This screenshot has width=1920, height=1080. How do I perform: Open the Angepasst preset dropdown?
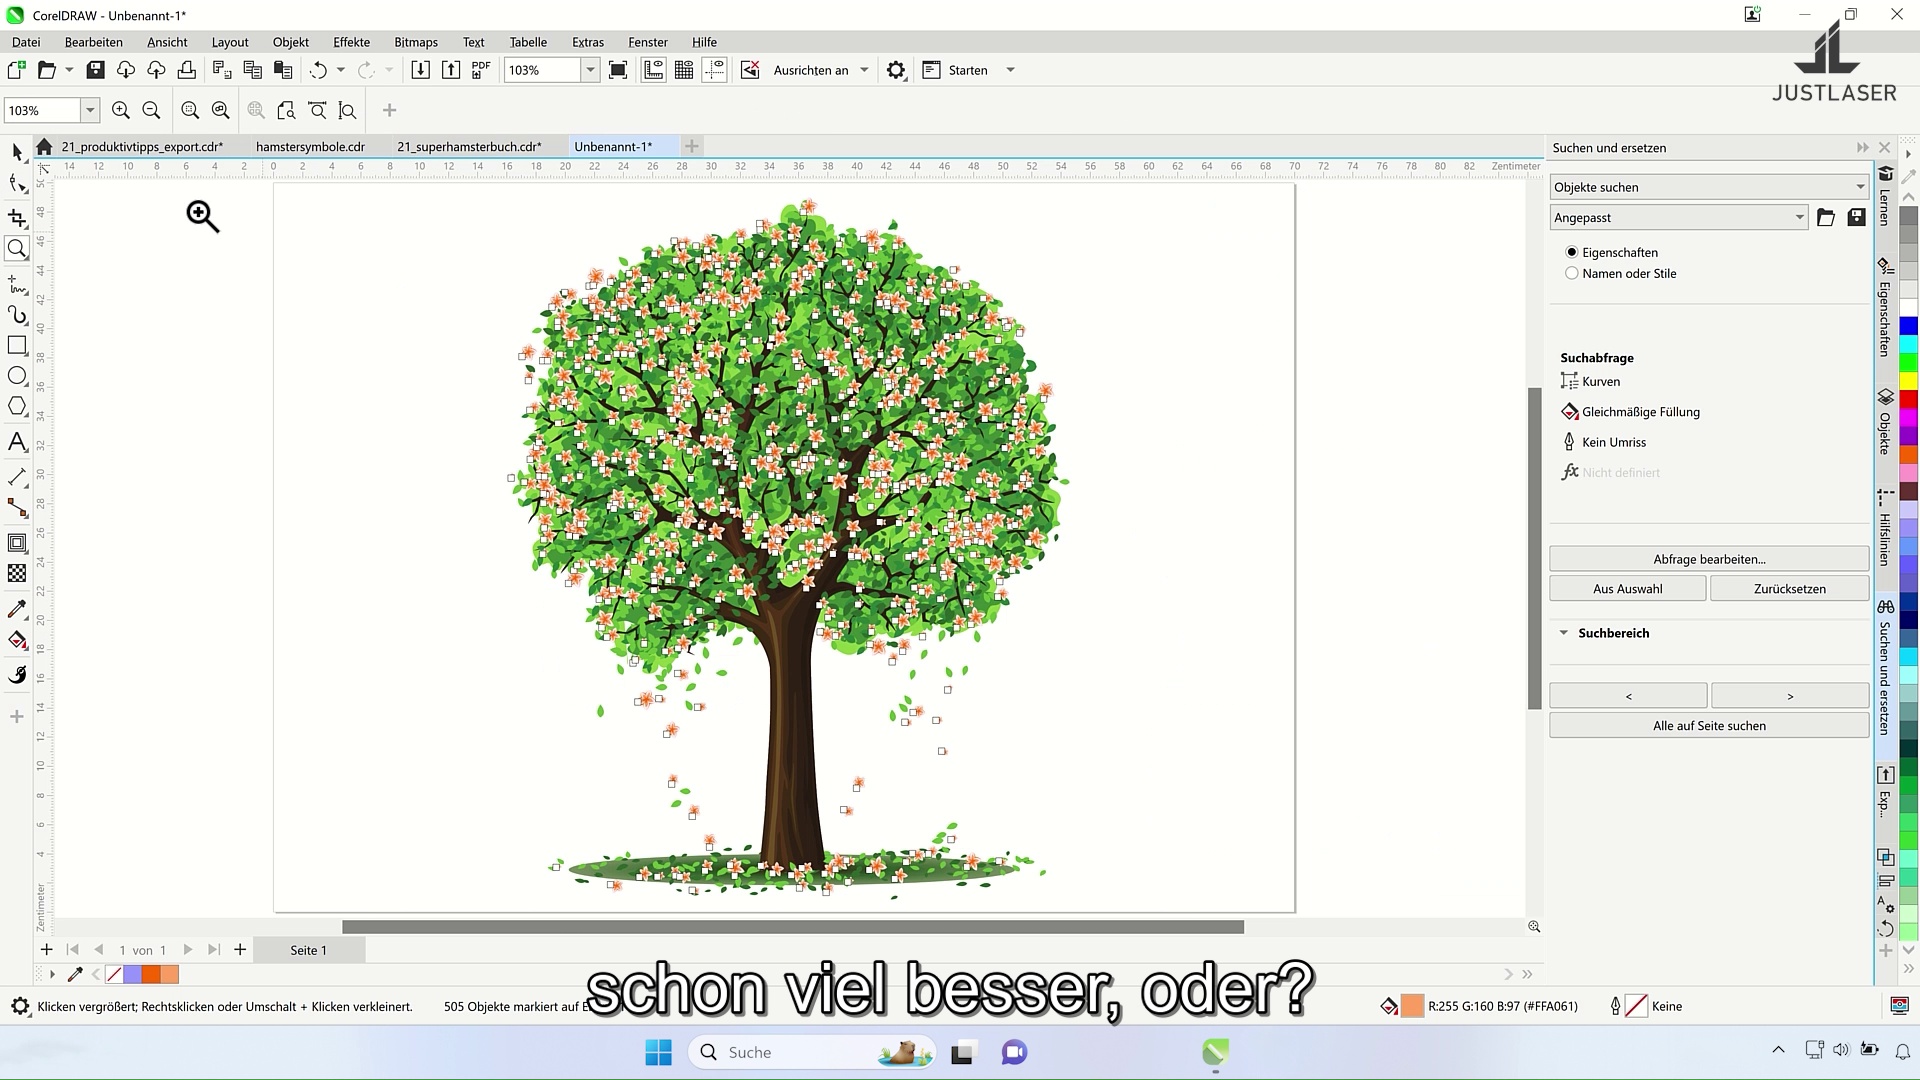[1679, 217]
